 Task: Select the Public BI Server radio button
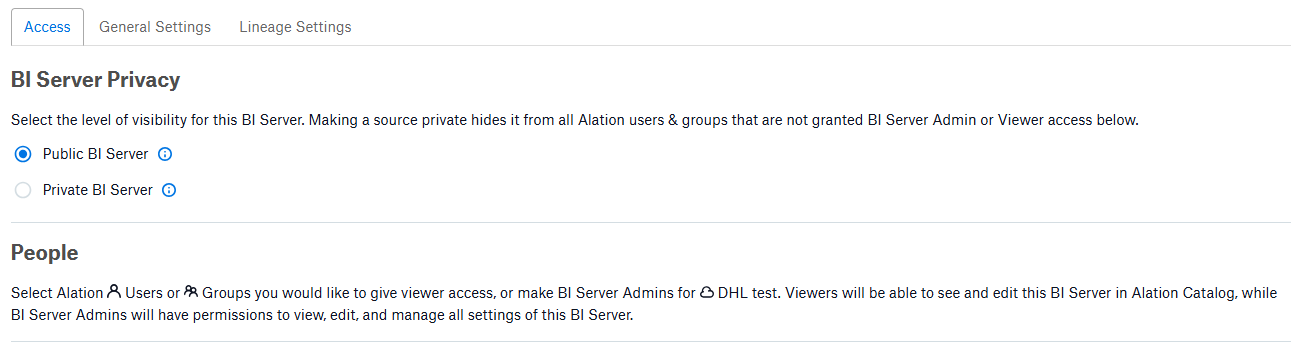[23, 155]
